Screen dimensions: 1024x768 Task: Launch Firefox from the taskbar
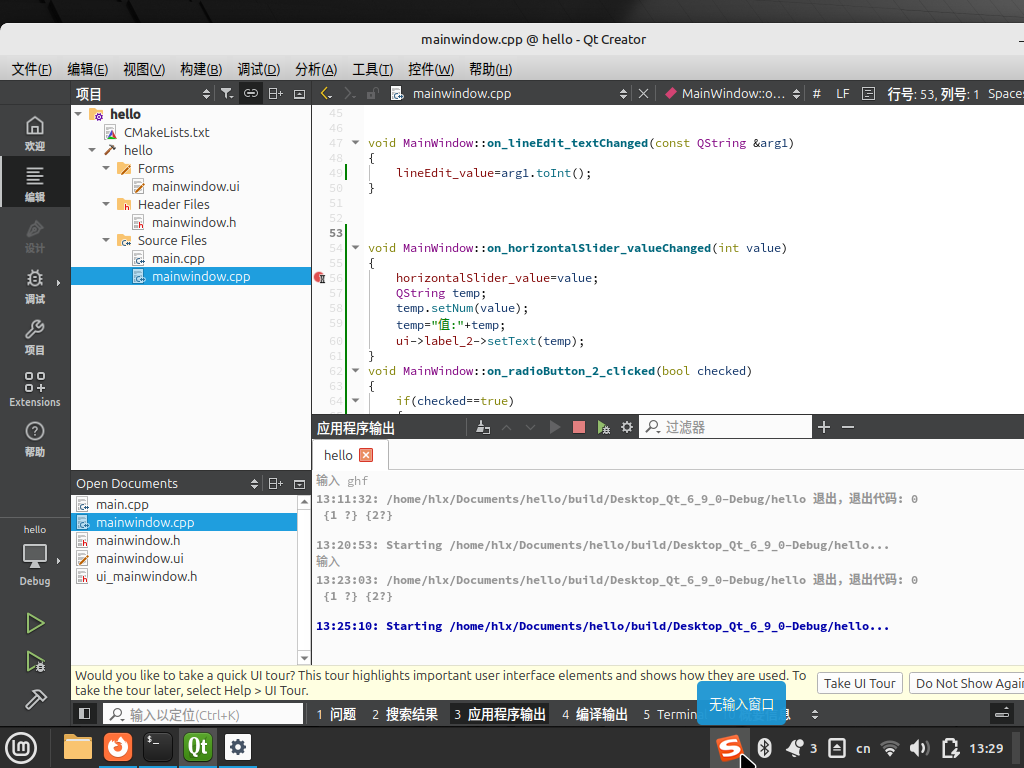118,747
